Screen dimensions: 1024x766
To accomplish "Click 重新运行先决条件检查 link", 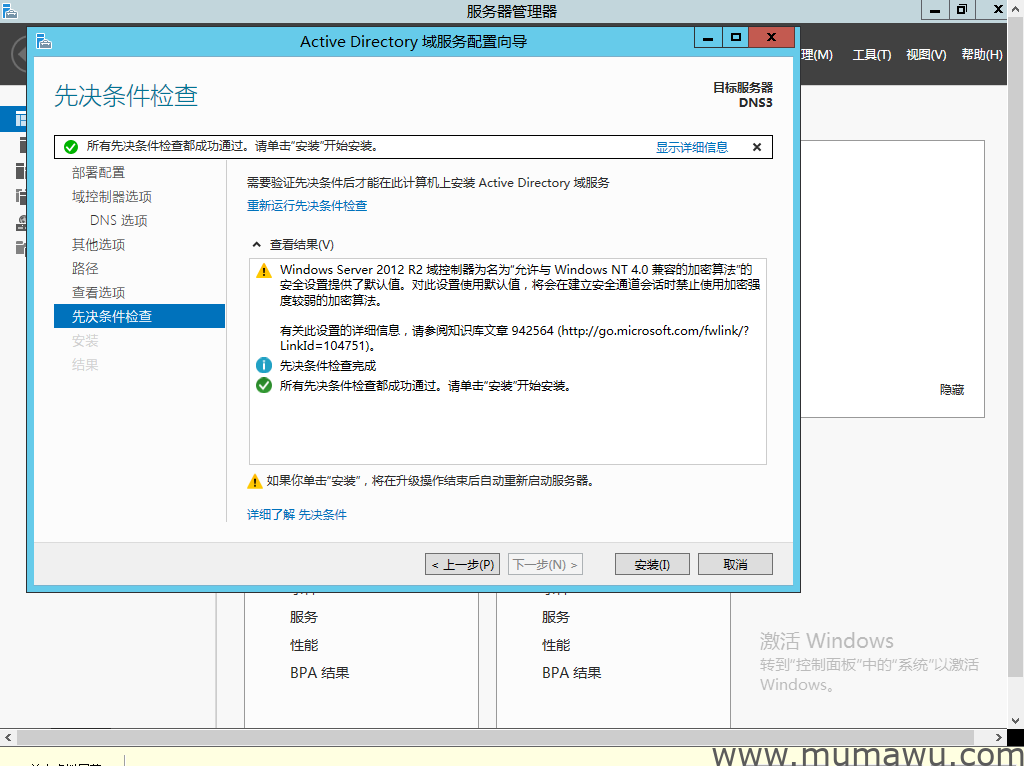I will [307, 206].
